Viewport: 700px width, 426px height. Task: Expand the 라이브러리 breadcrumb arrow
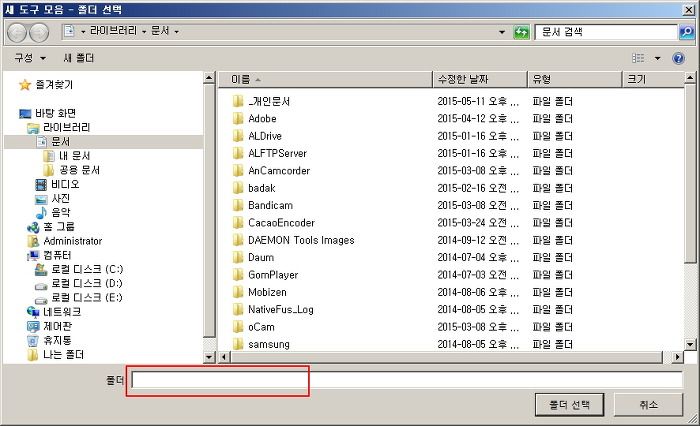tap(144, 32)
